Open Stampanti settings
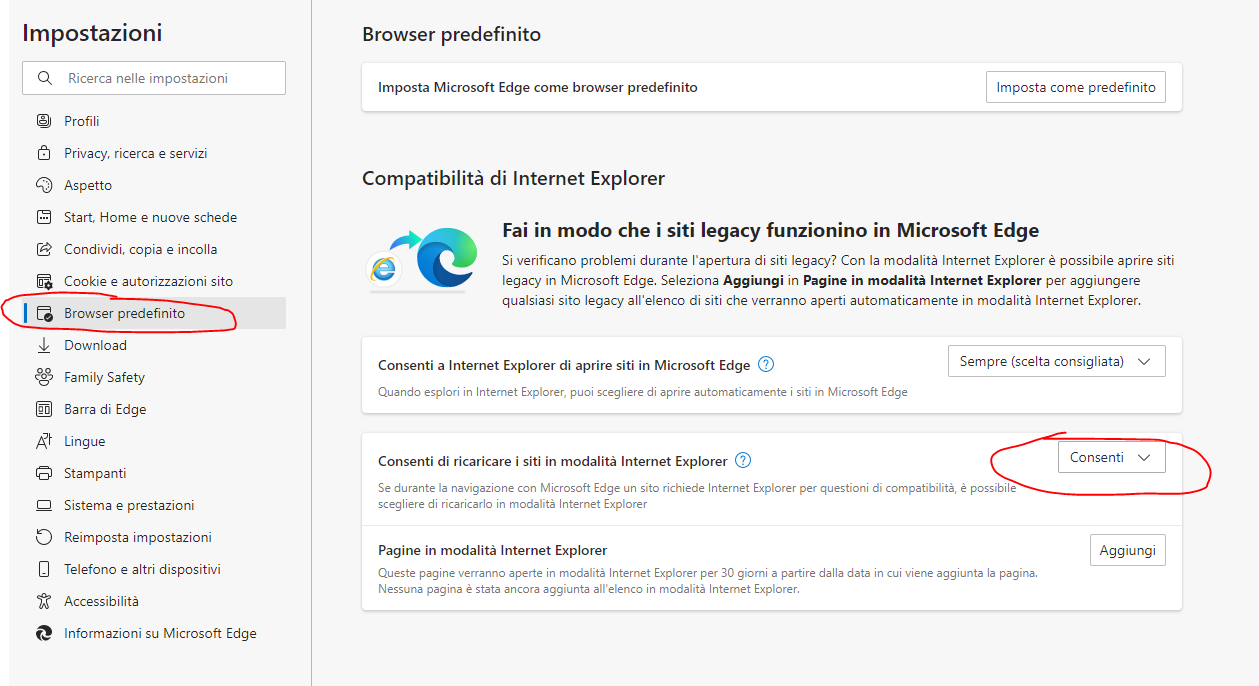 tap(154, 473)
